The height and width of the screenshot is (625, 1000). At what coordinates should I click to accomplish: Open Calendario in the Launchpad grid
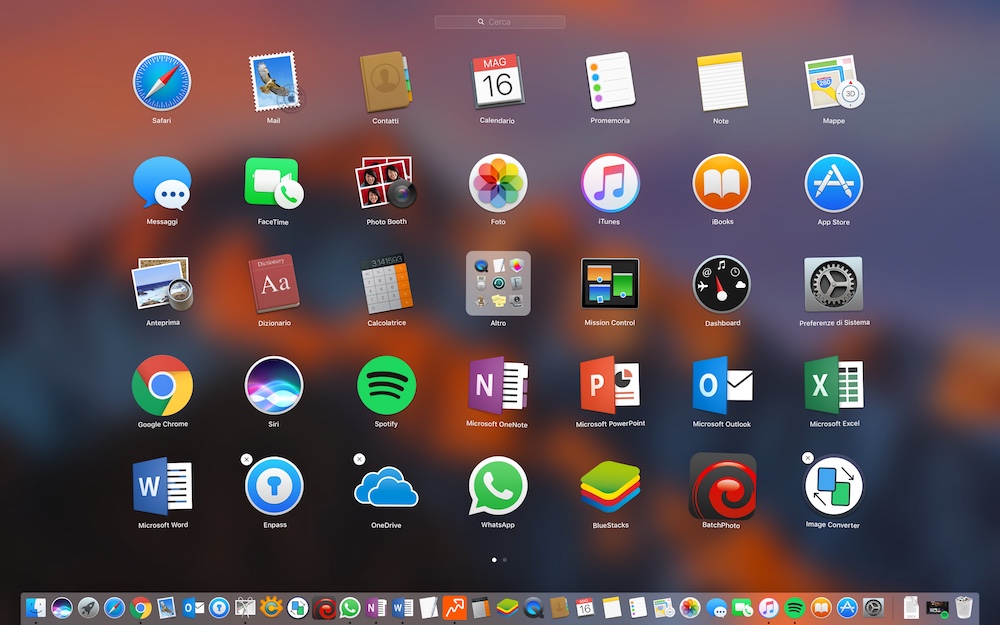(x=497, y=82)
